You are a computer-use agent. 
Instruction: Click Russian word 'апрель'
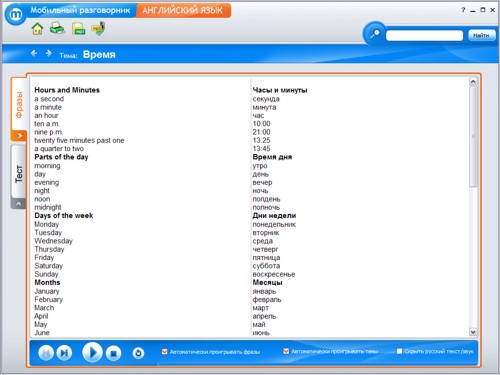click(264, 316)
